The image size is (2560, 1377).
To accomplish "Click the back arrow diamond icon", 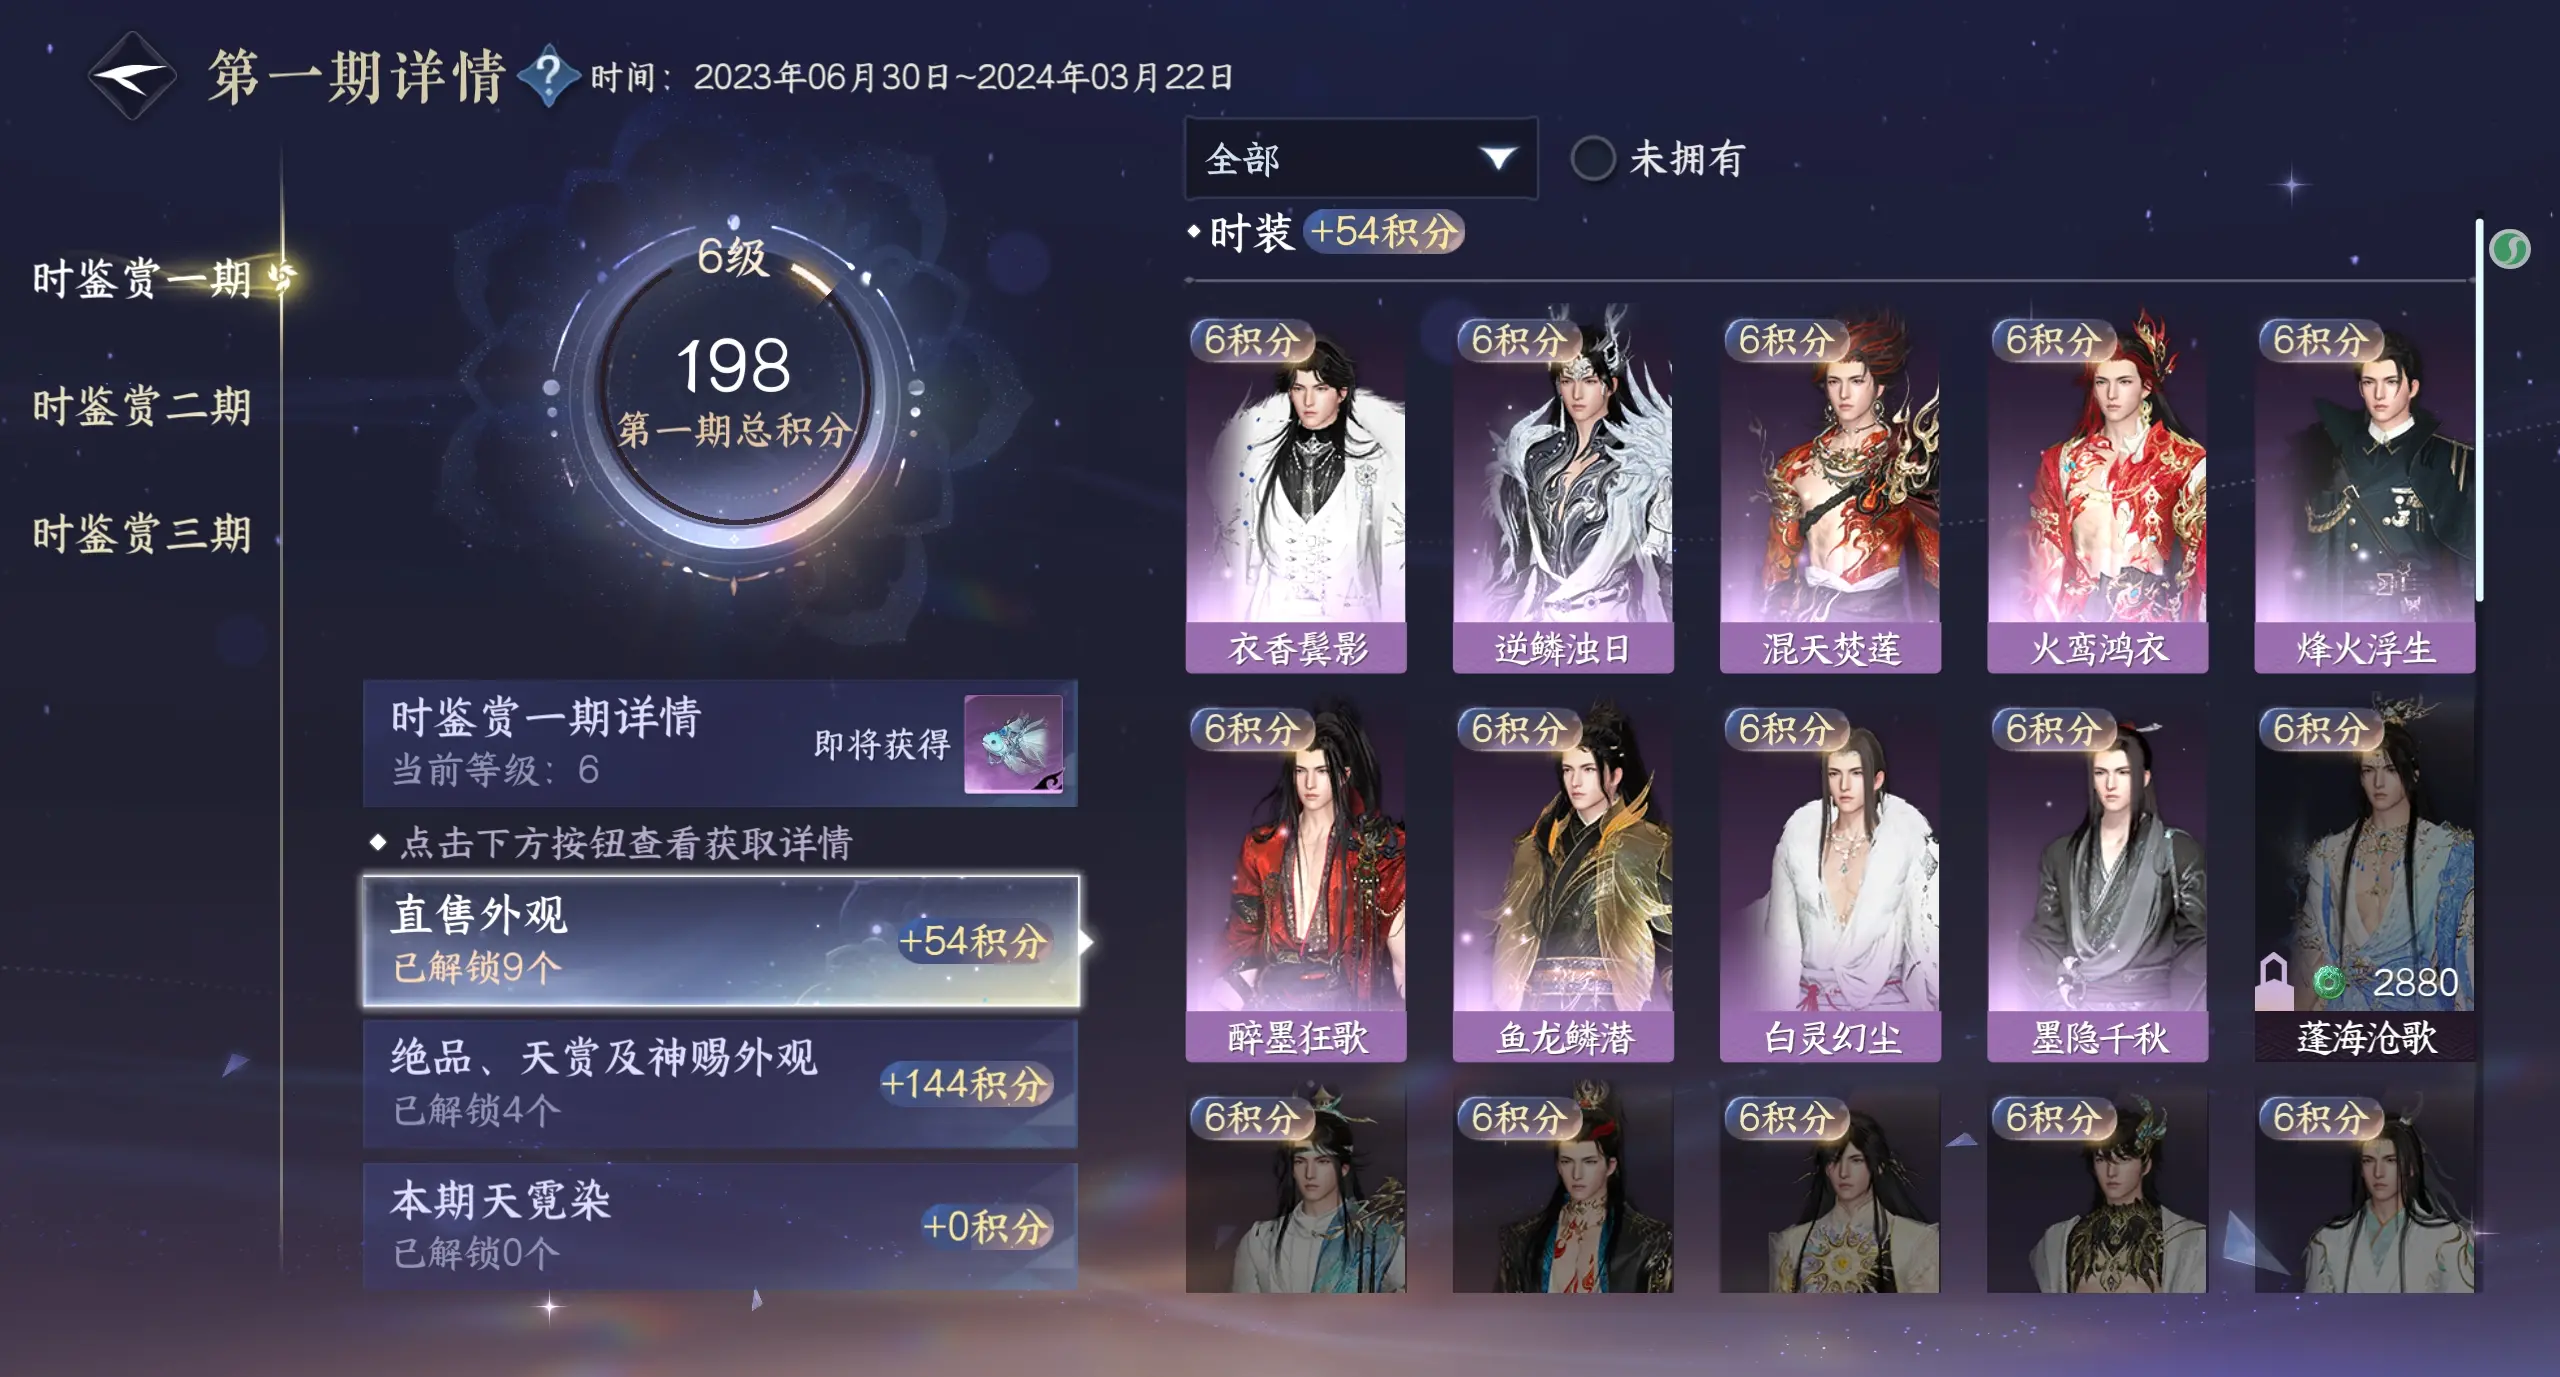I will point(132,76).
